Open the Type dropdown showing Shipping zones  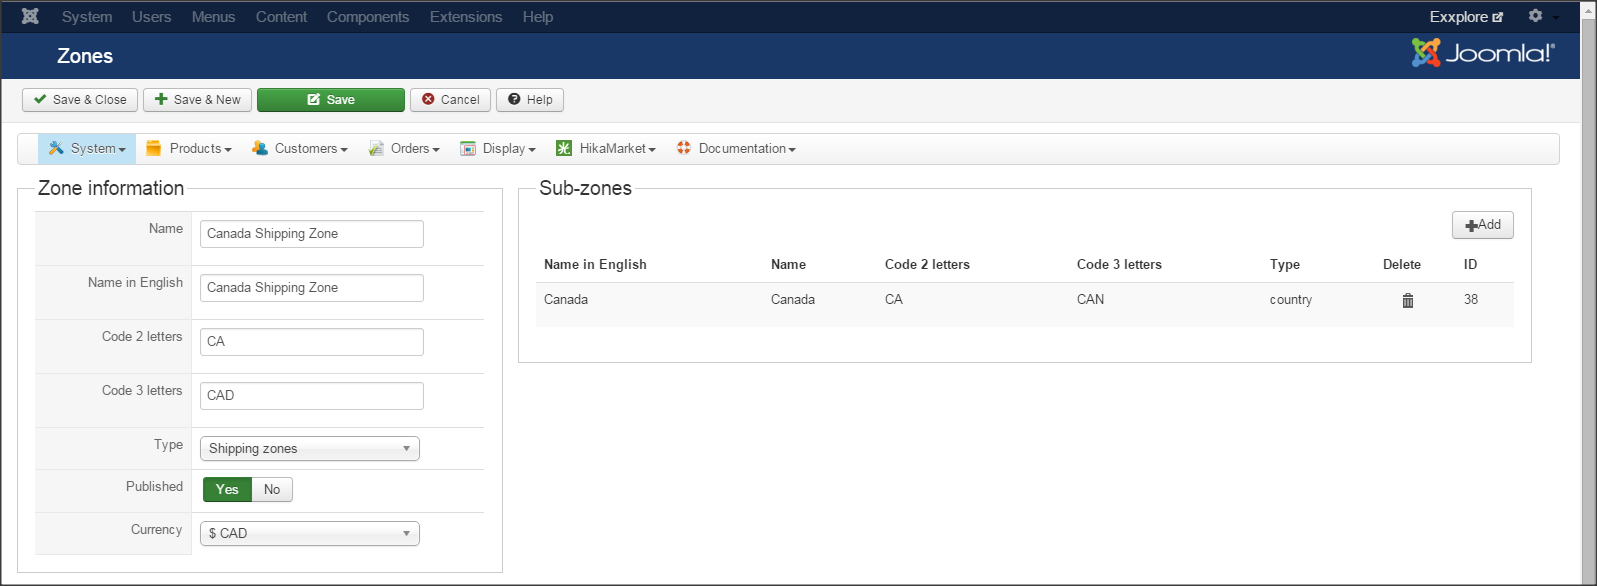(309, 448)
